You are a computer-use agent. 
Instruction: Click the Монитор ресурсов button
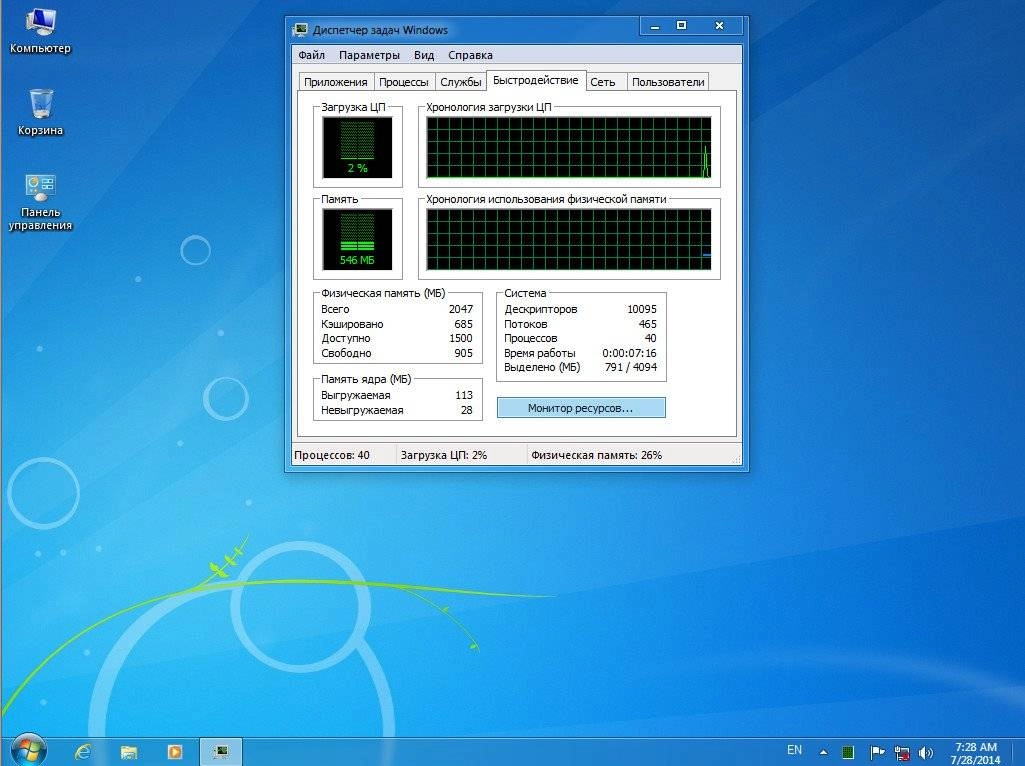580,408
